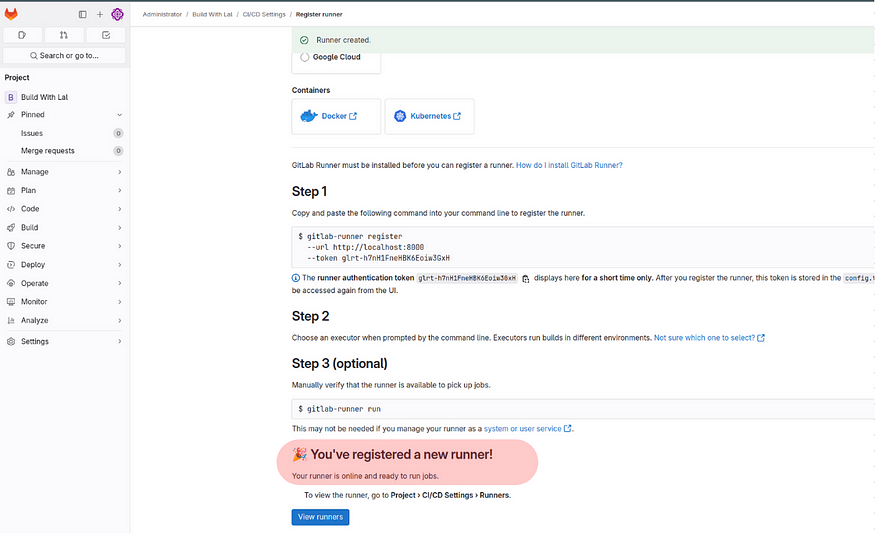
Task: Click the gitlab-runner register command block
Action: 583,247
